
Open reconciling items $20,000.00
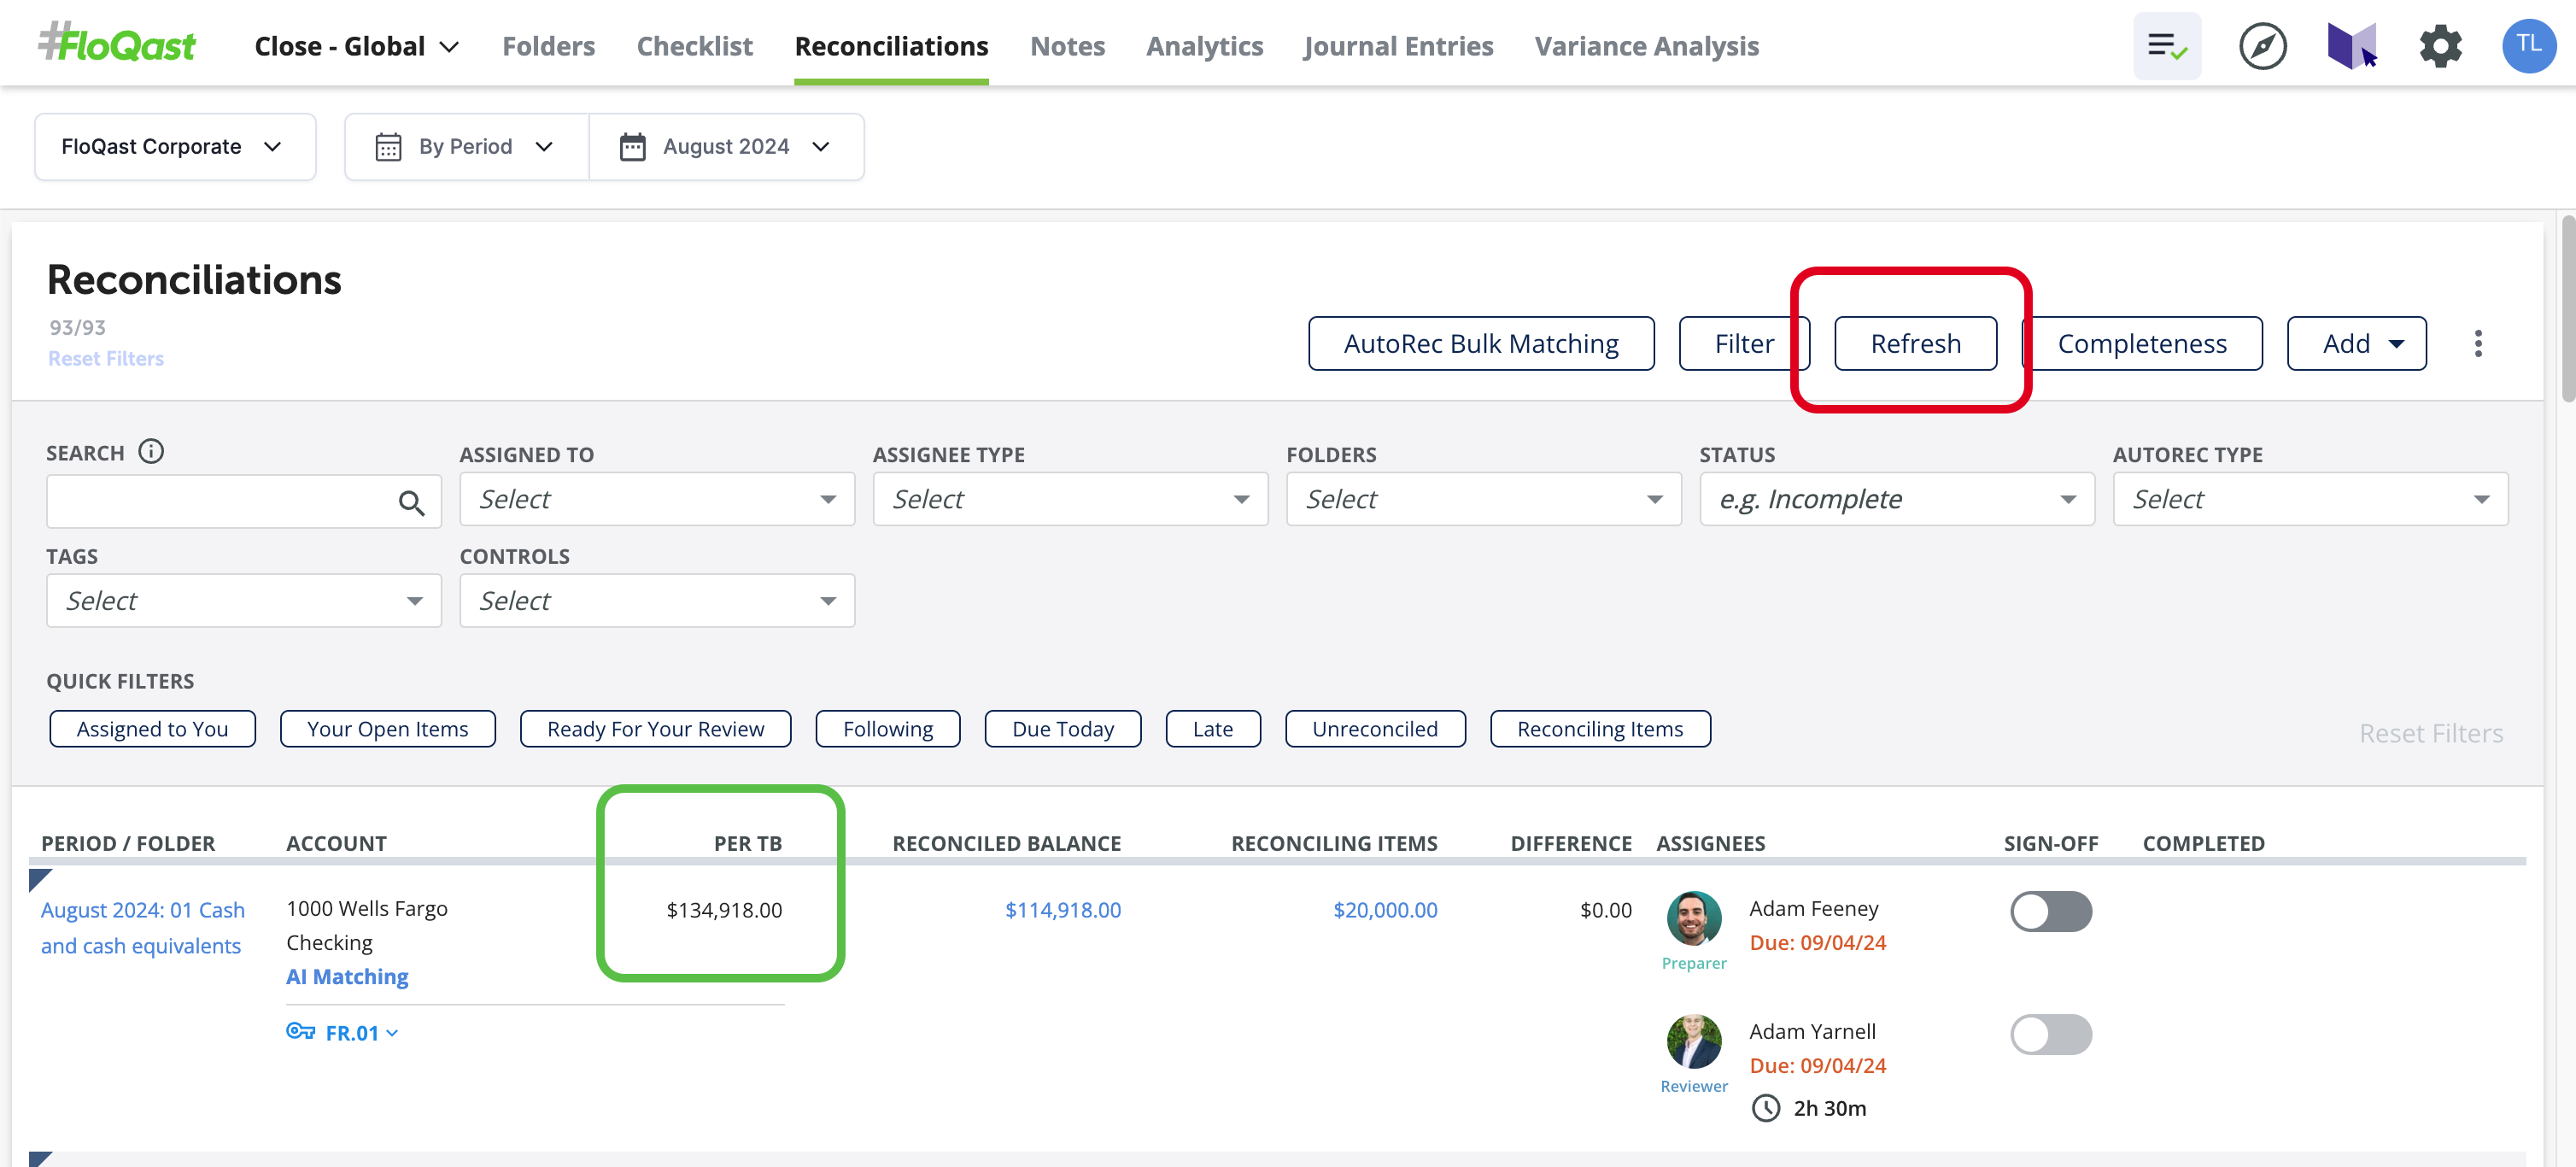(1385, 909)
